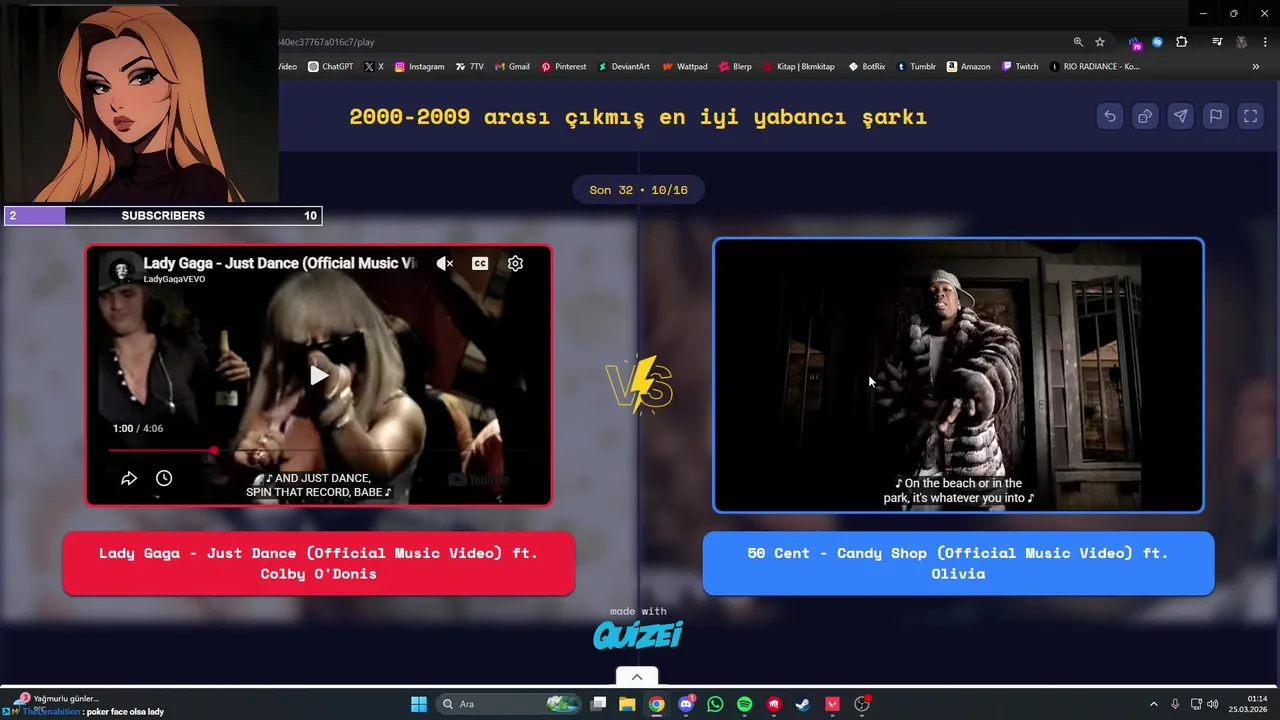Click the flag report icon
1280x720 pixels.
(x=1215, y=116)
